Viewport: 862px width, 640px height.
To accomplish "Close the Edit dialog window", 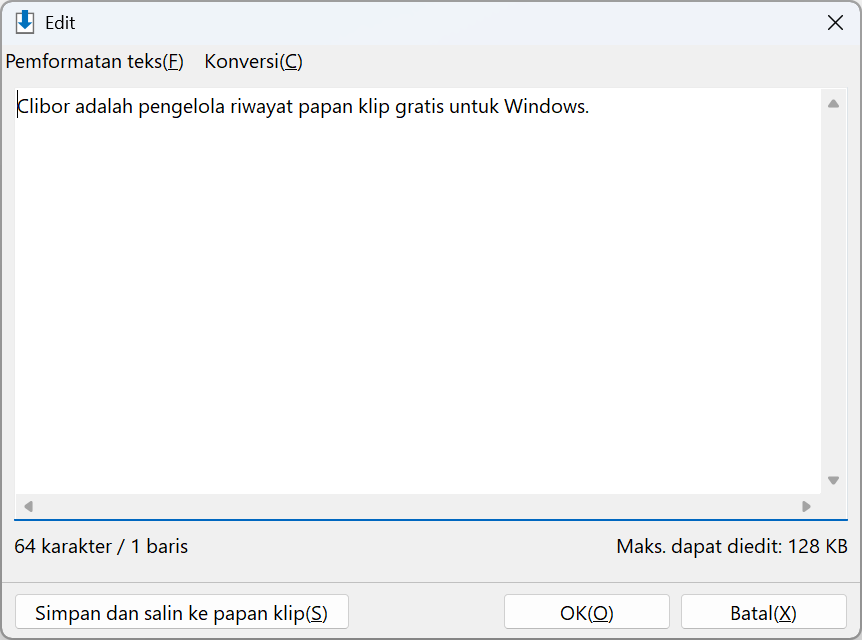I will point(835,23).
